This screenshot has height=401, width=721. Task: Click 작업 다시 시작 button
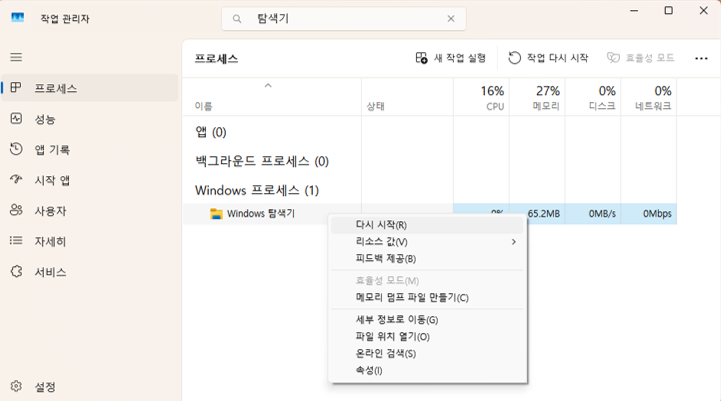pos(548,58)
